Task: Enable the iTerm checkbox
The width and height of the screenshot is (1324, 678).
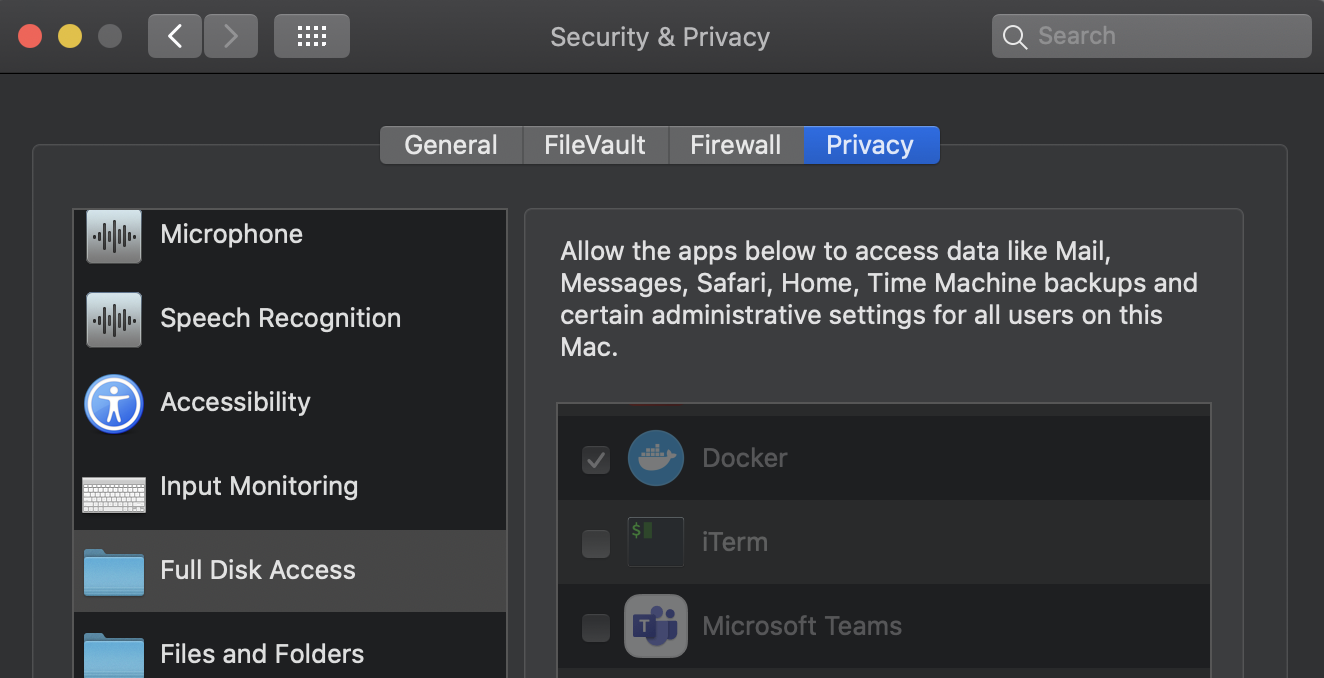Action: [x=596, y=544]
